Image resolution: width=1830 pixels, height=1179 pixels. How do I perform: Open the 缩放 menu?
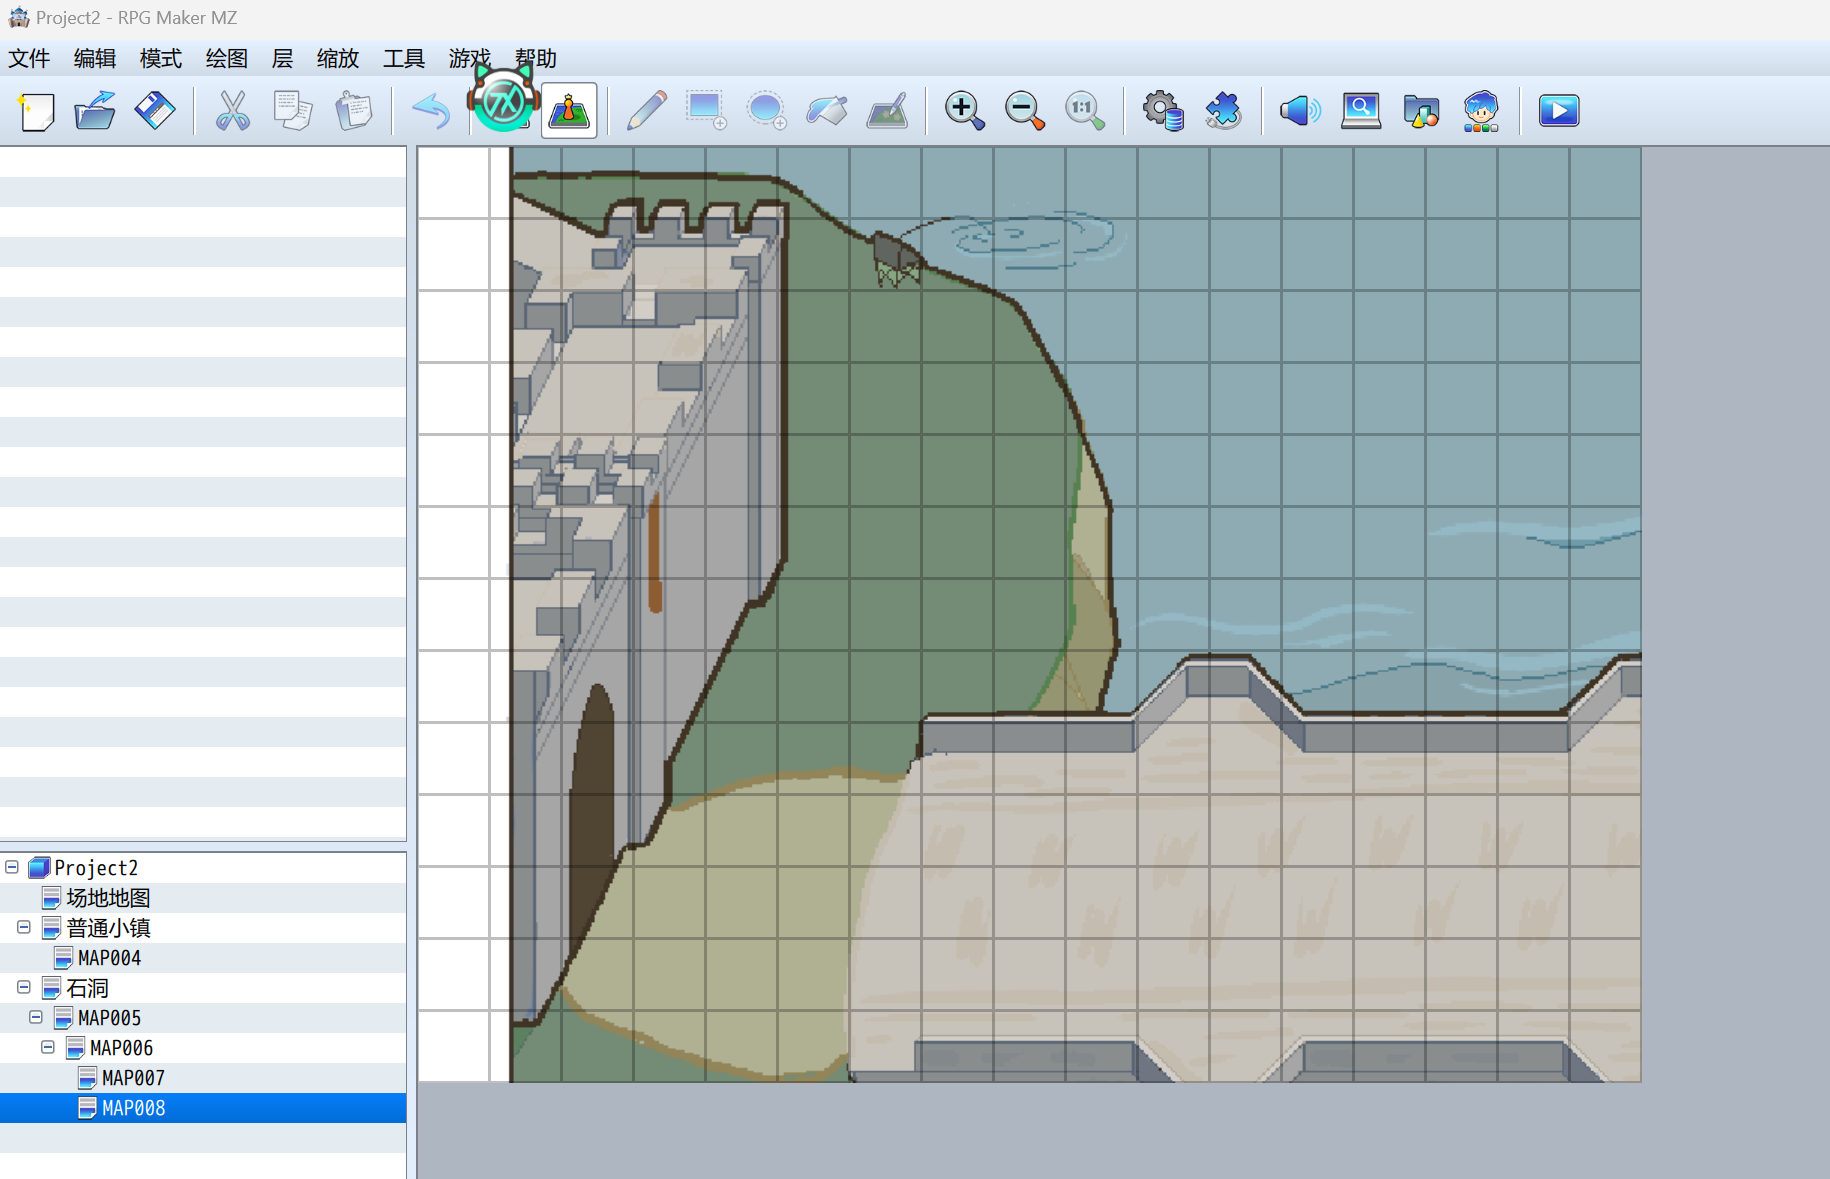[x=338, y=58]
